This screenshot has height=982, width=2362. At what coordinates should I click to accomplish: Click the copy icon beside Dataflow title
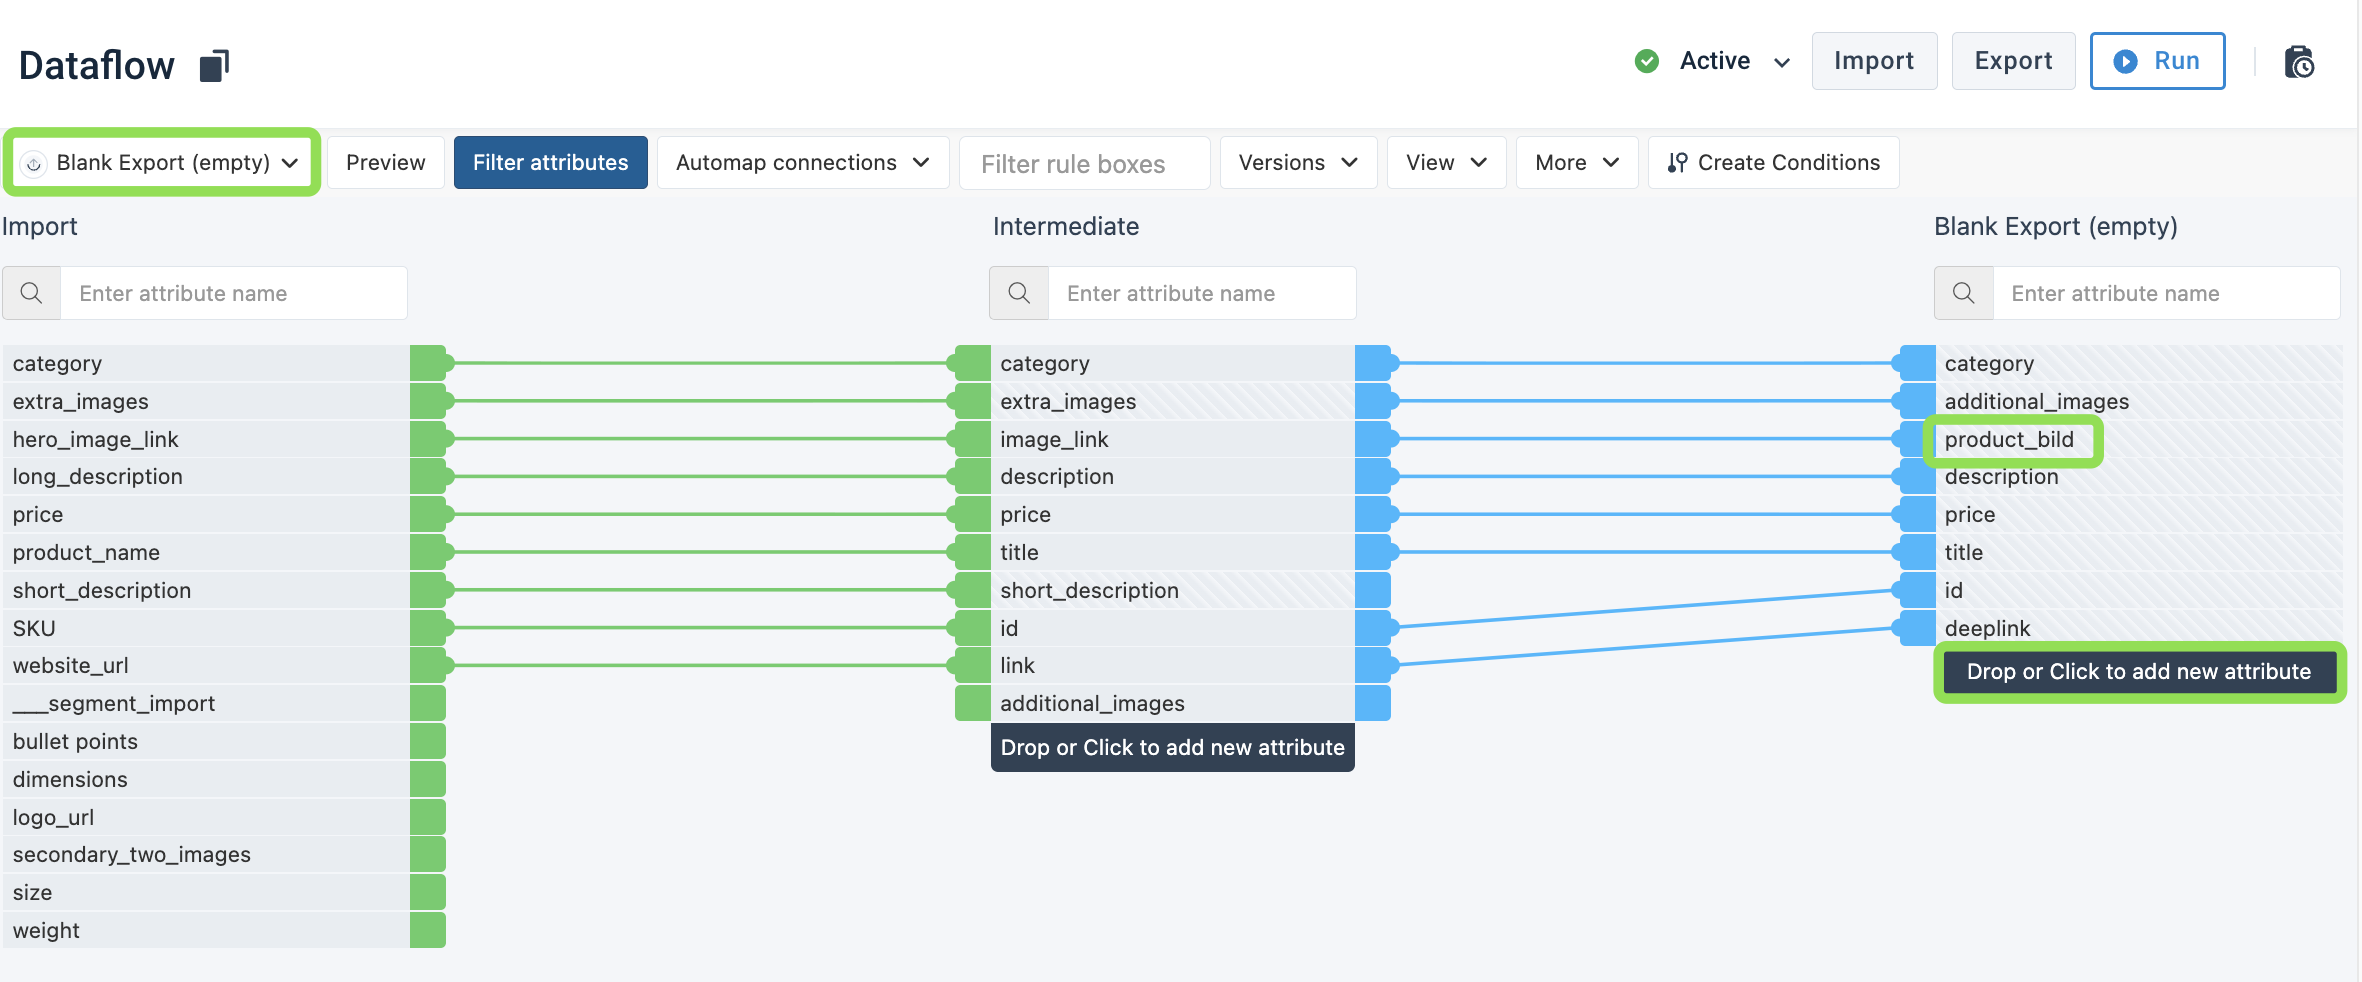tap(214, 66)
